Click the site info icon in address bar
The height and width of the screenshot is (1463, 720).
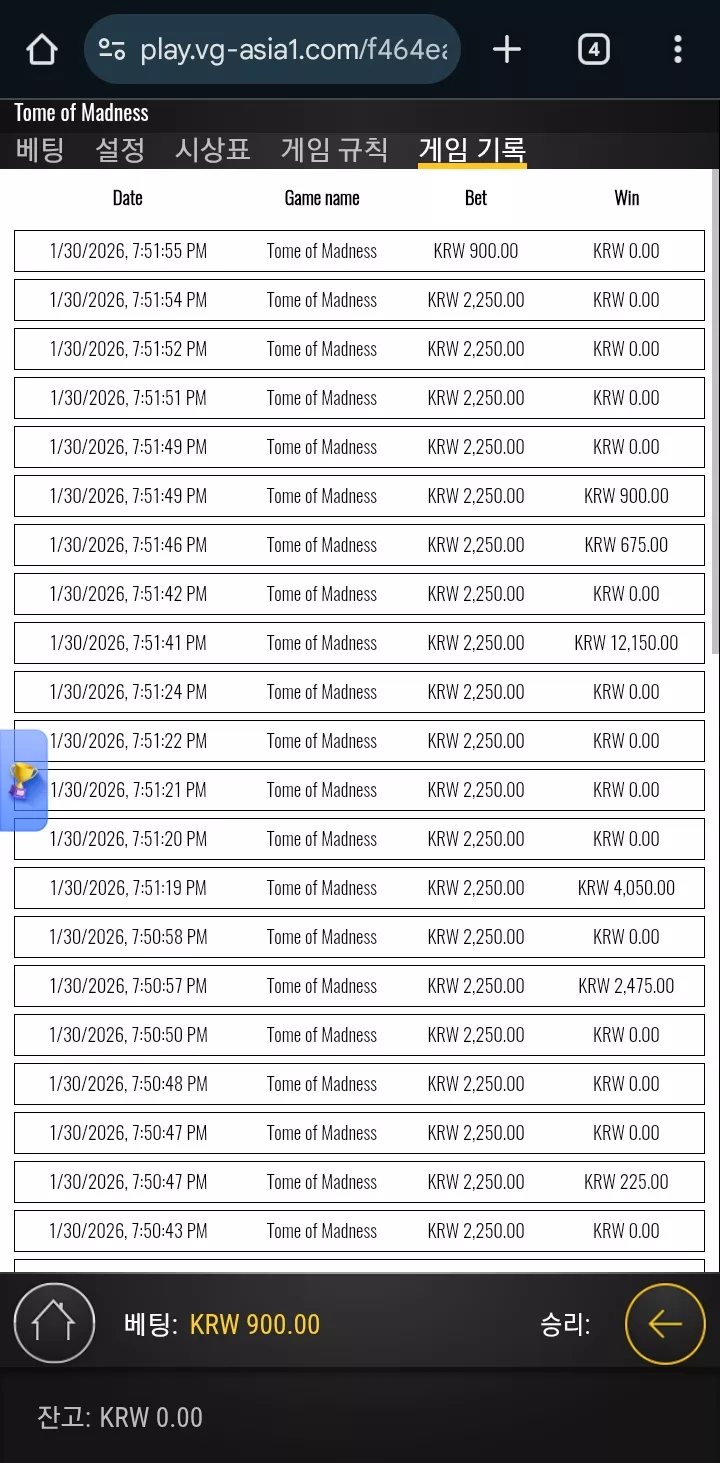pyautogui.click(x=112, y=49)
